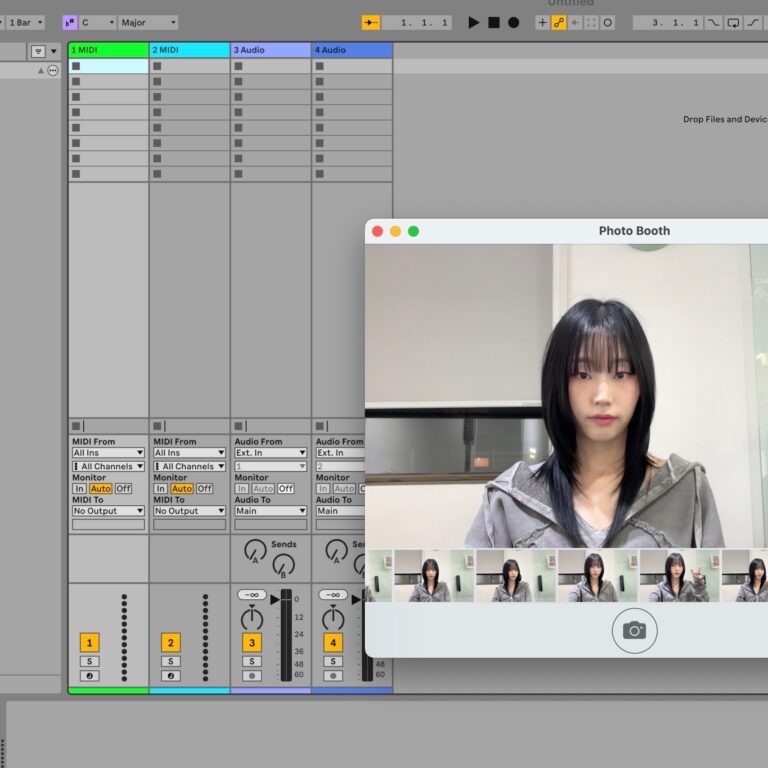
Task: Expand track 3 Audio To Main dropdown
Action: pos(270,511)
